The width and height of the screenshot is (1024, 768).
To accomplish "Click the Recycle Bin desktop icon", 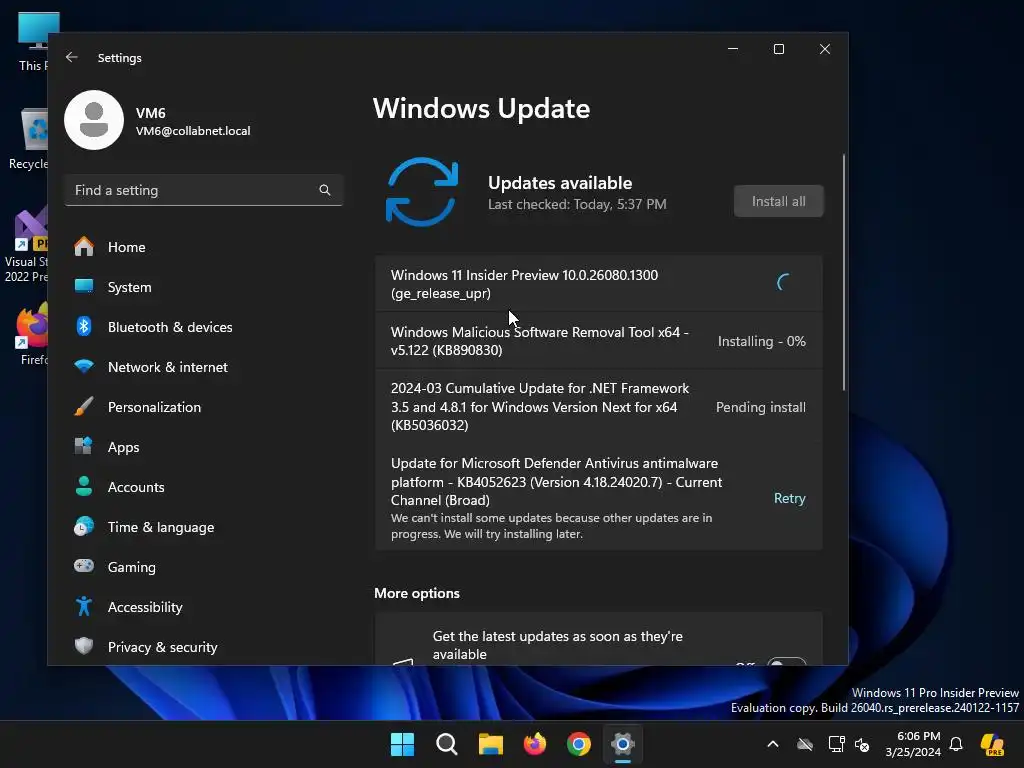I will 29,138.
